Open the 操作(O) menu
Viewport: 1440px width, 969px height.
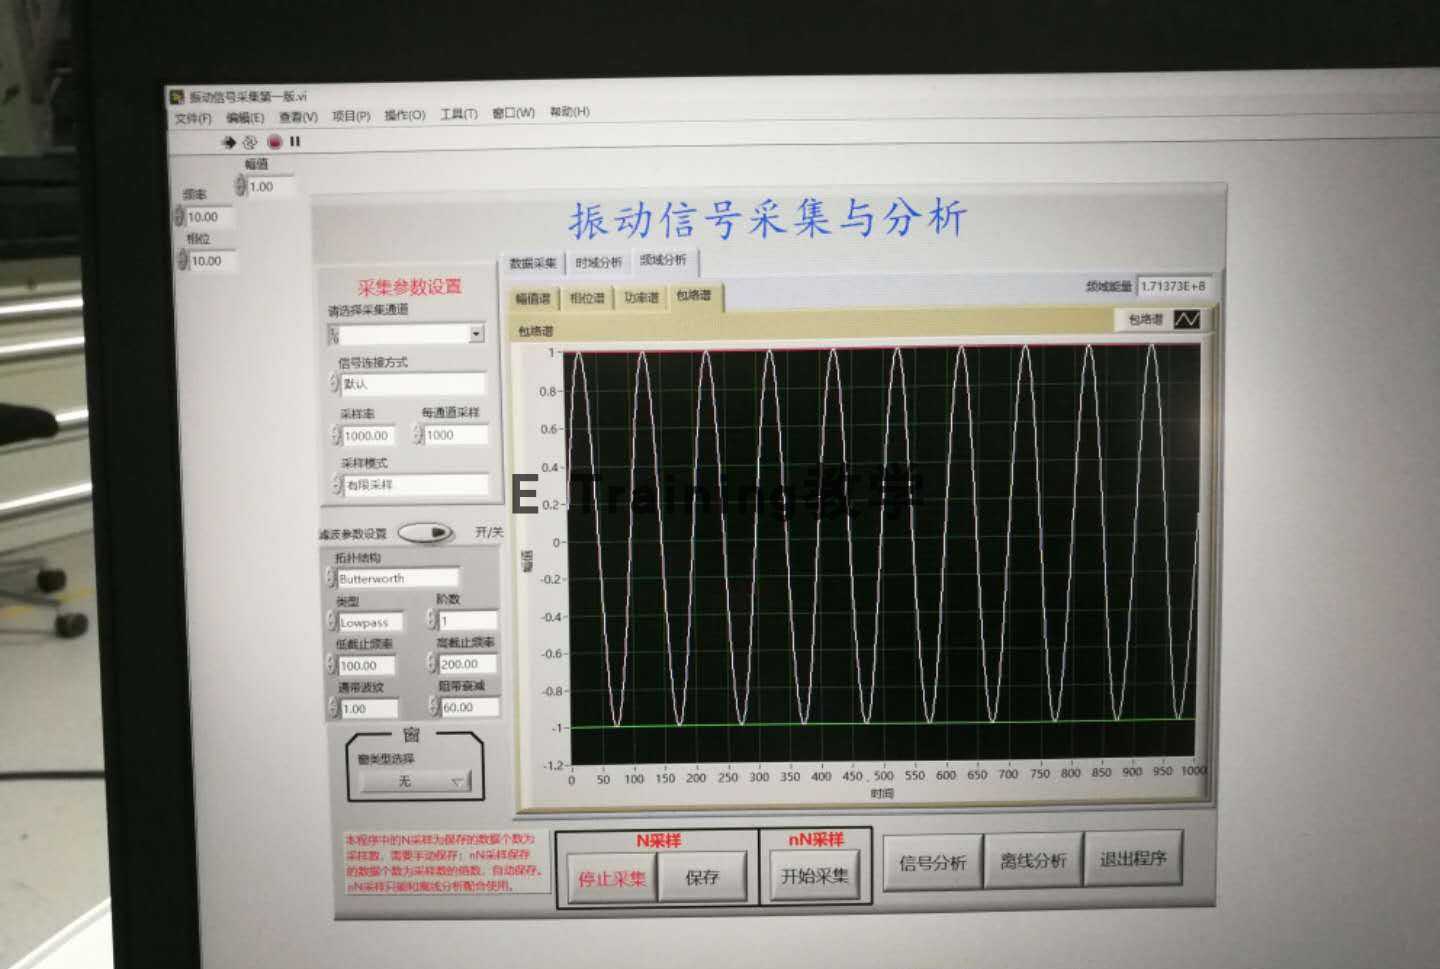(x=405, y=115)
